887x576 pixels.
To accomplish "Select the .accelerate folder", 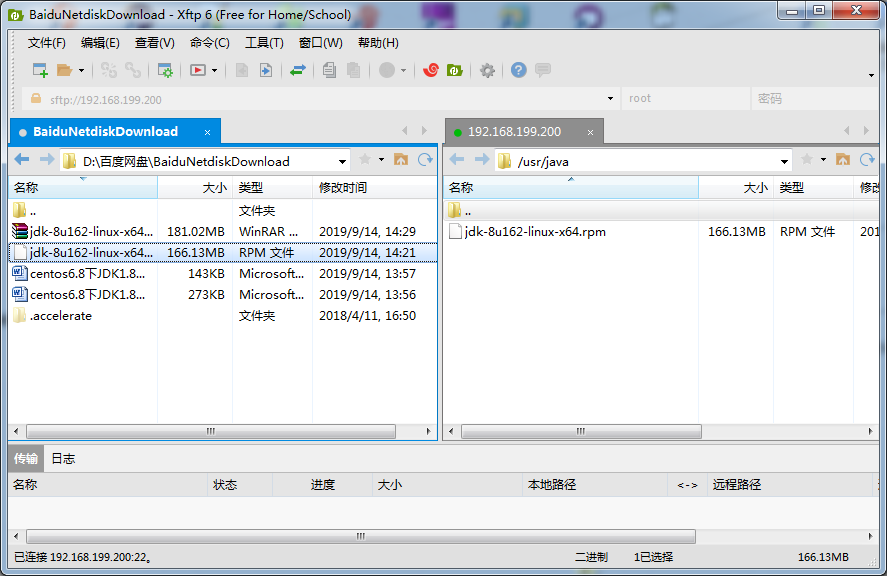I will 223,316.
